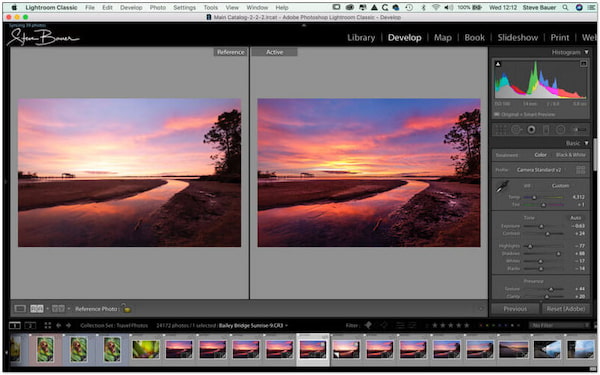600x375 pixels.
Task: Collapse the Basic panel triangle
Action: click(586, 143)
